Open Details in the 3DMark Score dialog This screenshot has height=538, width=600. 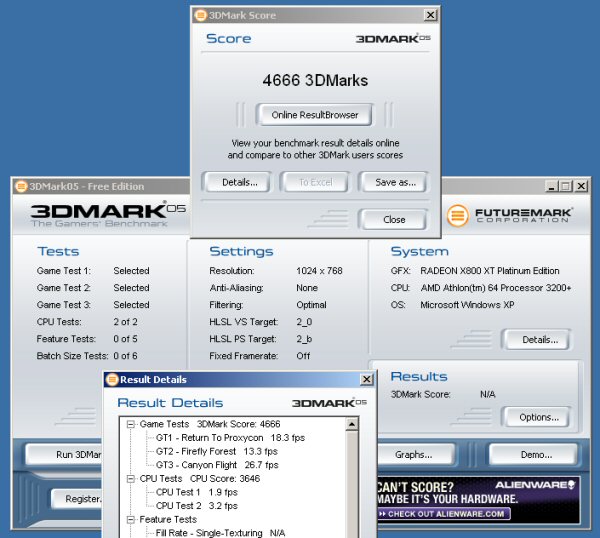(x=240, y=182)
